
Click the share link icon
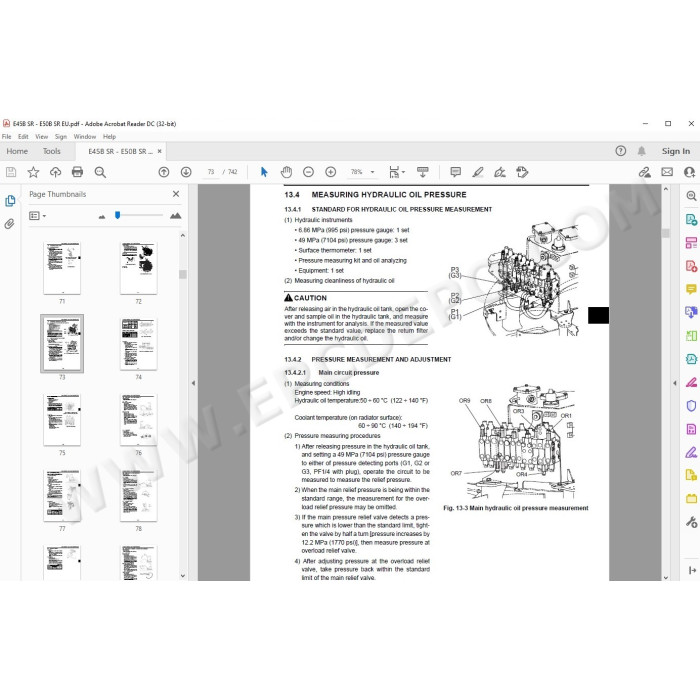click(x=644, y=172)
